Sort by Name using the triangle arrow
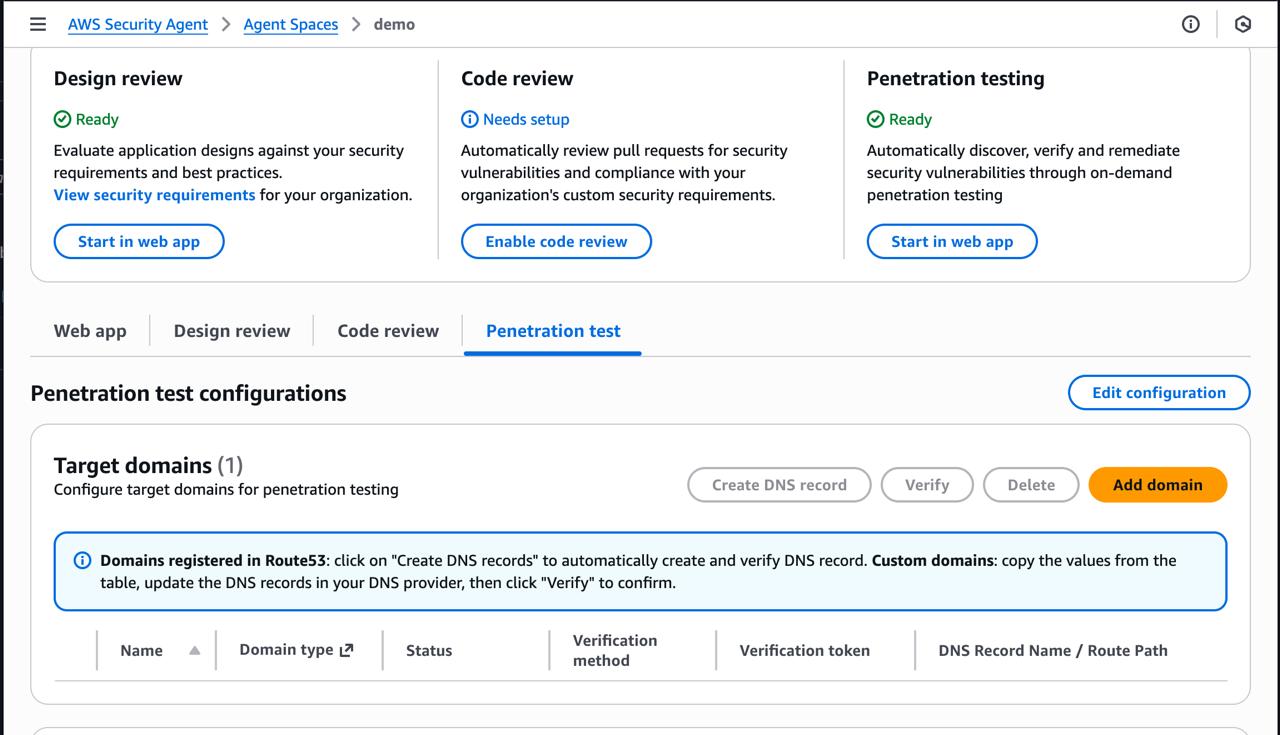 point(194,650)
